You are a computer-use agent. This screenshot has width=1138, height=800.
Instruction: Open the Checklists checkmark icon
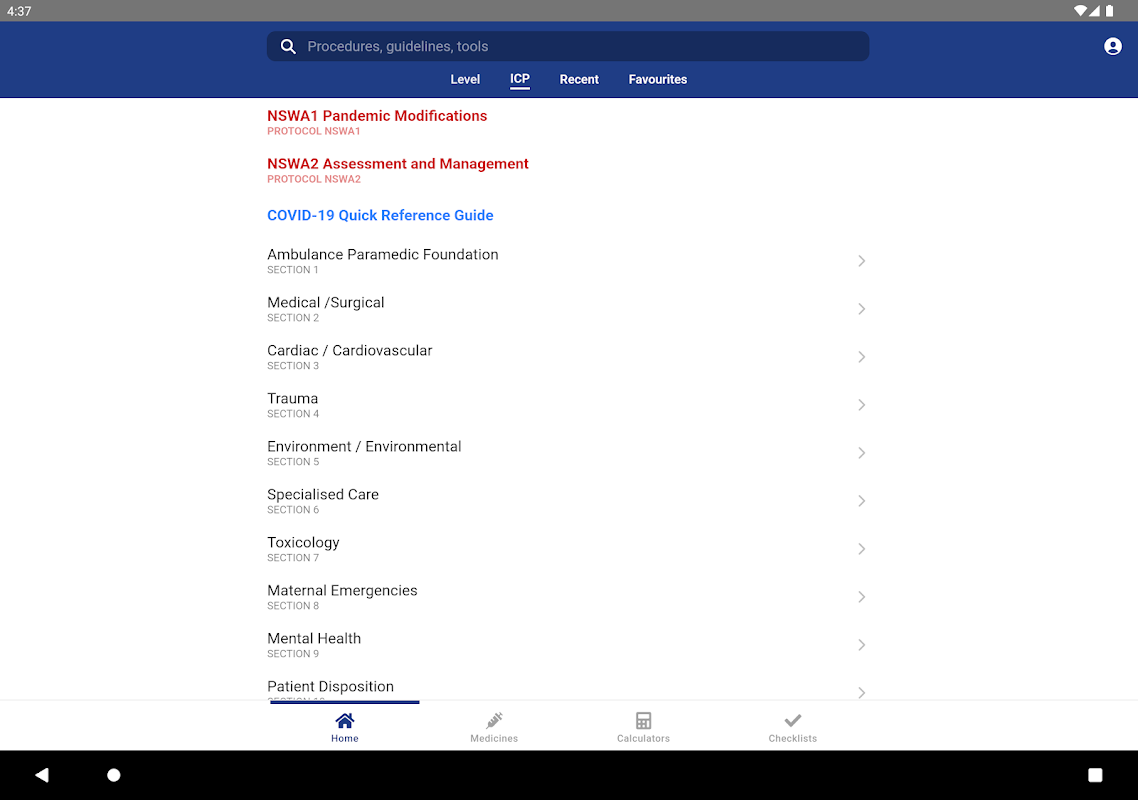click(x=793, y=720)
